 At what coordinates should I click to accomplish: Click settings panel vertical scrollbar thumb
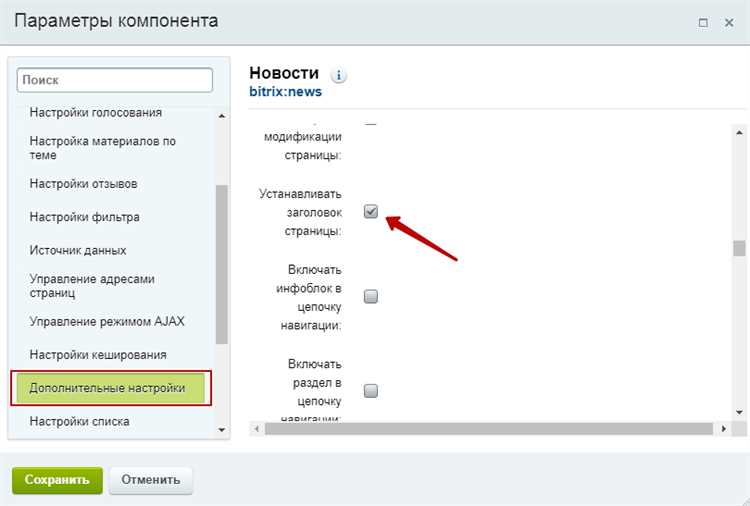739,248
